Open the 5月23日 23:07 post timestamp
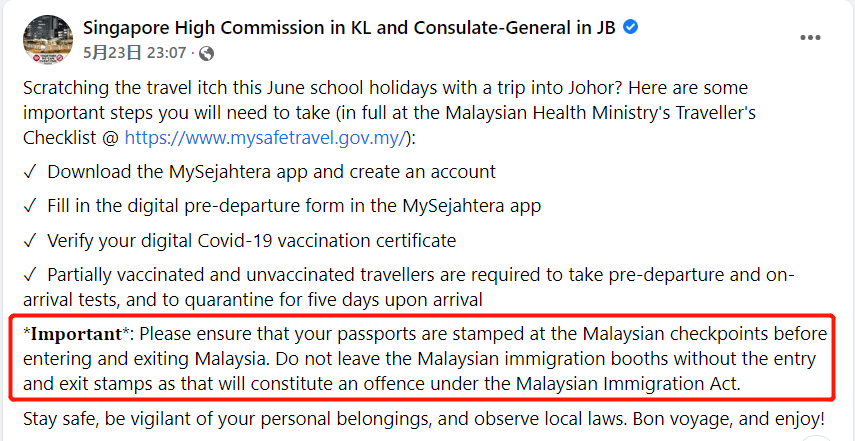 (135, 53)
